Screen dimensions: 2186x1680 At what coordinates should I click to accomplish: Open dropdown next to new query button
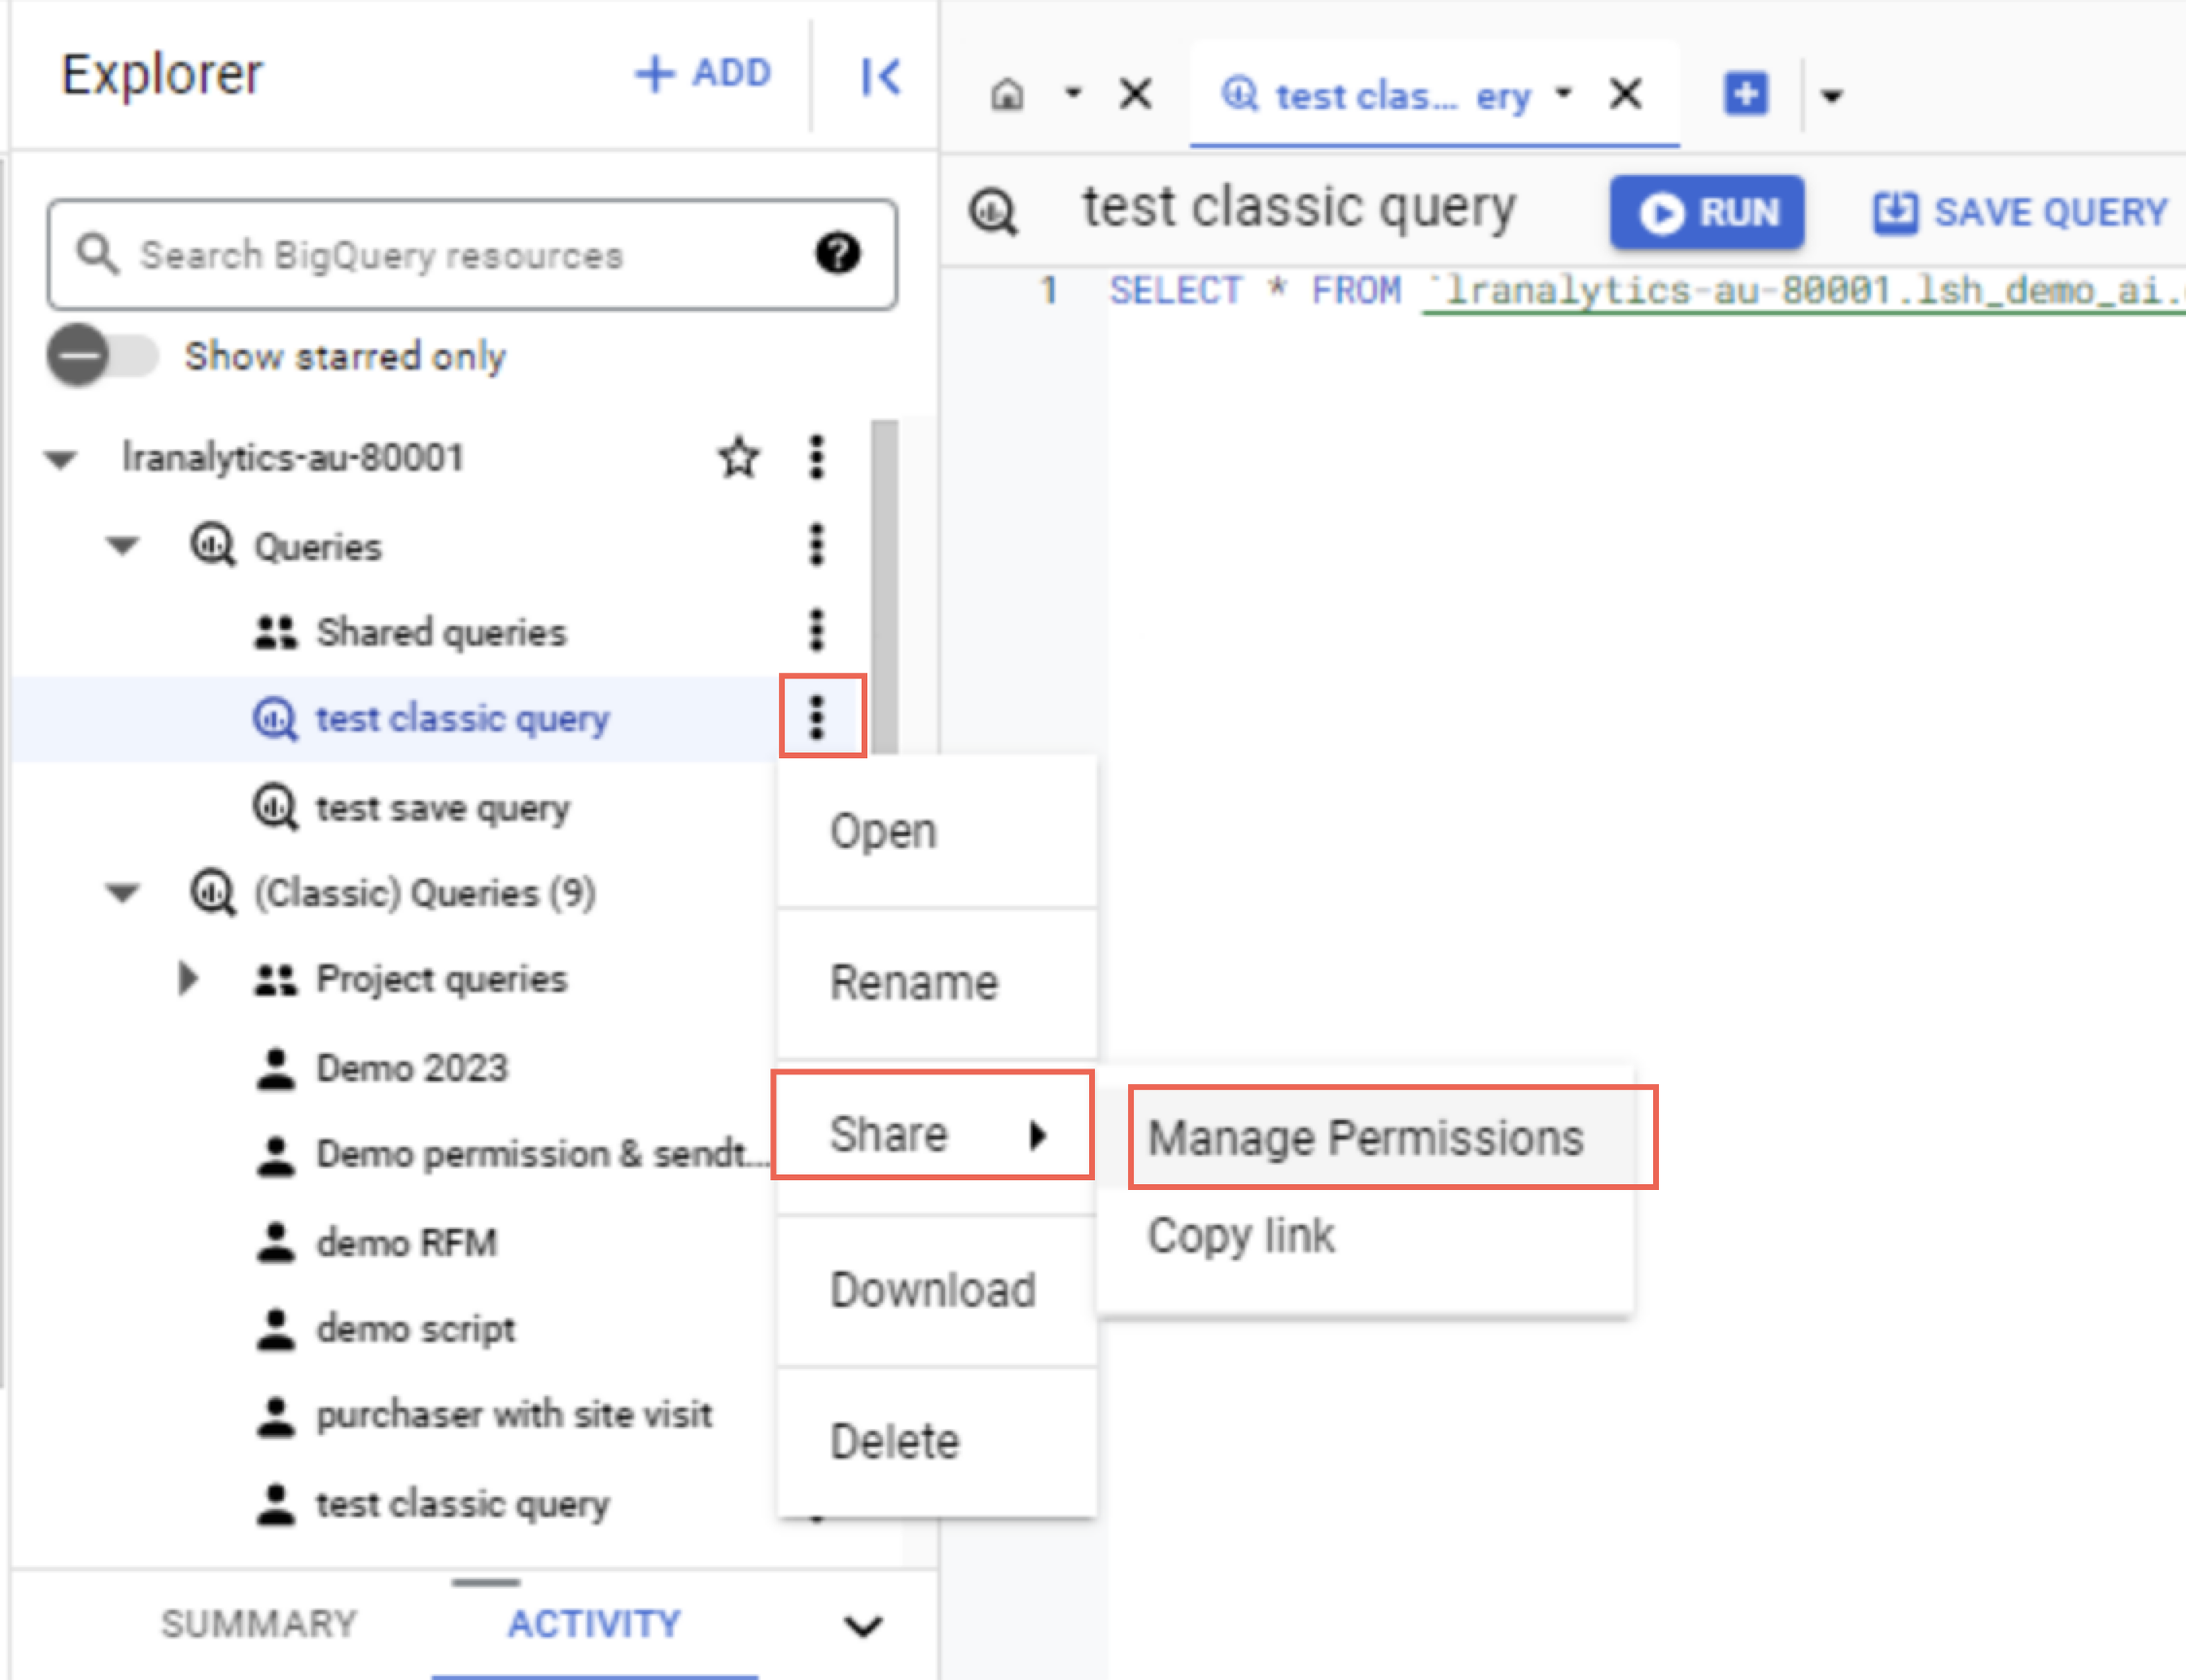(1832, 96)
